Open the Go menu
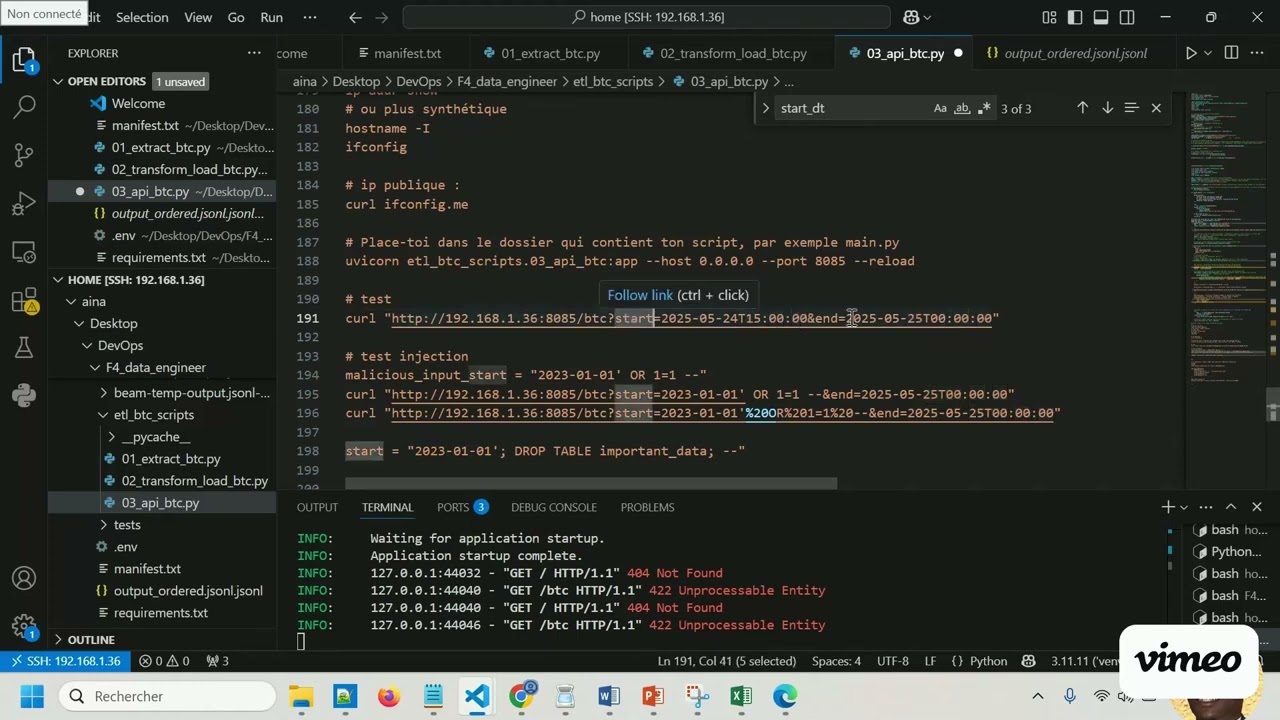 (x=236, y=17)
